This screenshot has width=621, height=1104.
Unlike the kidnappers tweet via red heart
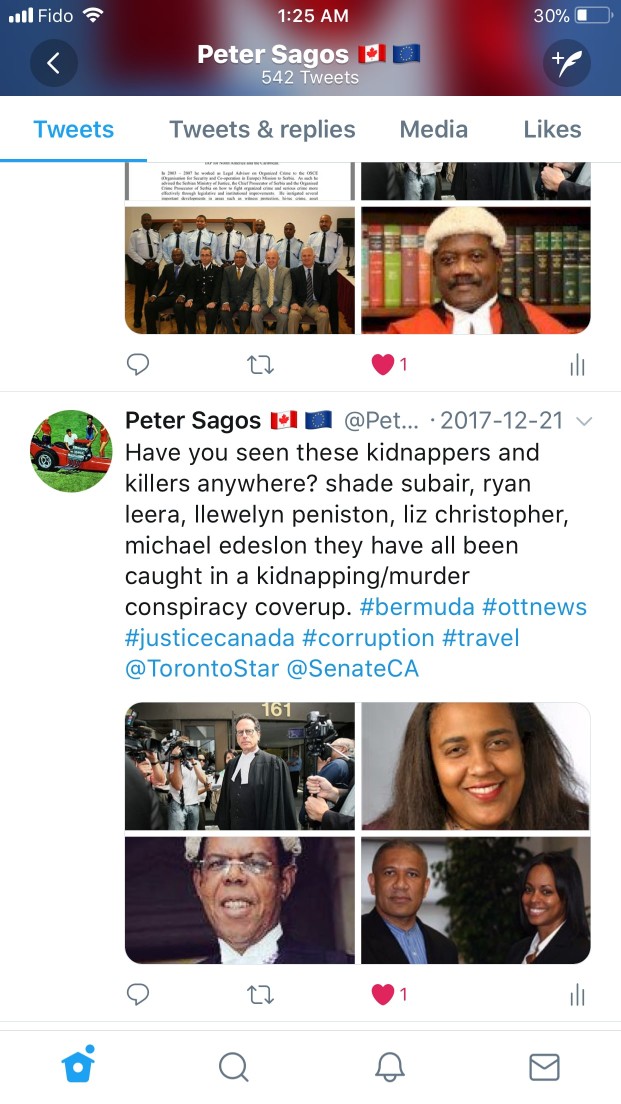click(x=383, y=994)
